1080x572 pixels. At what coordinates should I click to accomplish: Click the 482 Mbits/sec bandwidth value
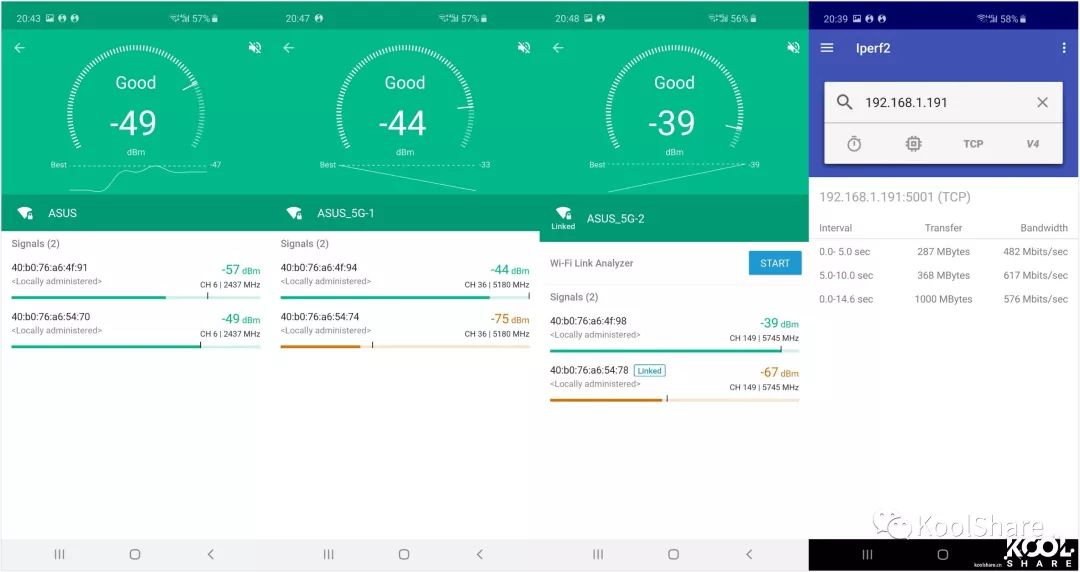tap(1035, 252)
